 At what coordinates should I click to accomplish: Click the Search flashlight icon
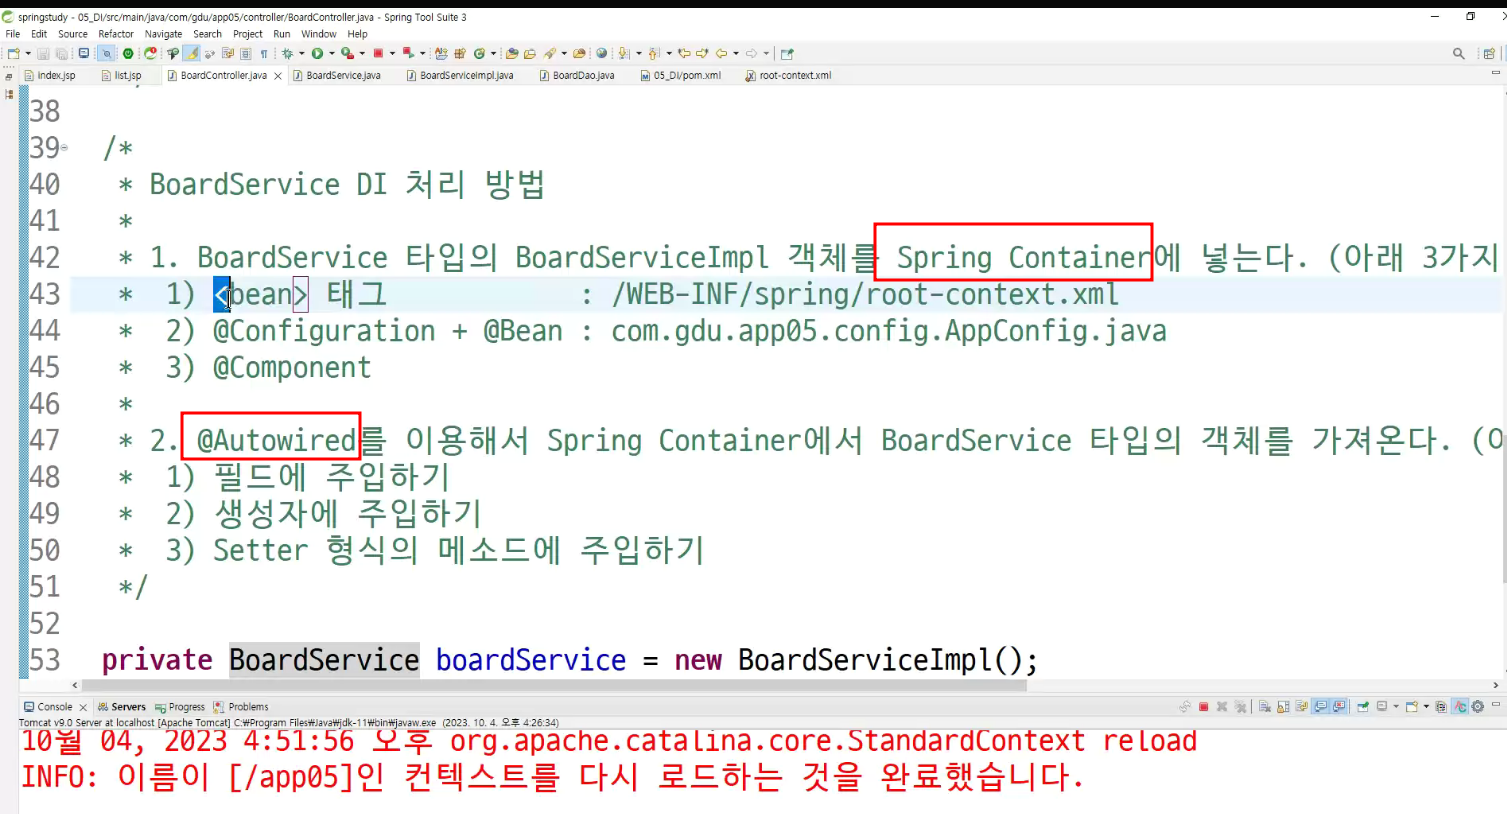pos(550,53)
